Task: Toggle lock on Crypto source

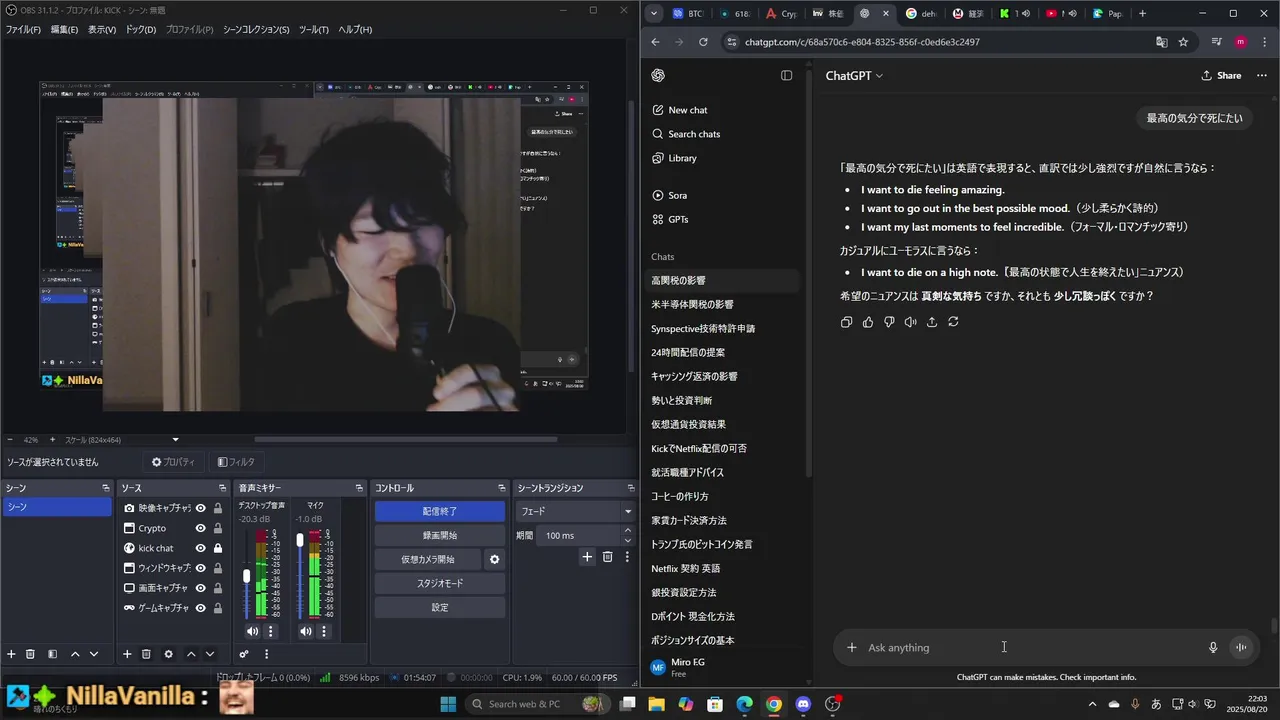Action: click(x=218, y=528)
